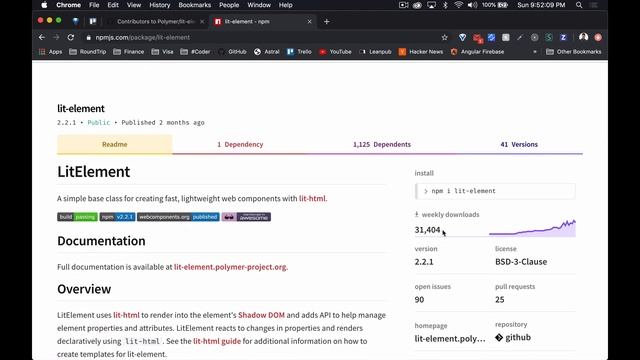Select the 1 Dependency tab
Viewport: 640px width, 360px height.
[x=240, y=144]
